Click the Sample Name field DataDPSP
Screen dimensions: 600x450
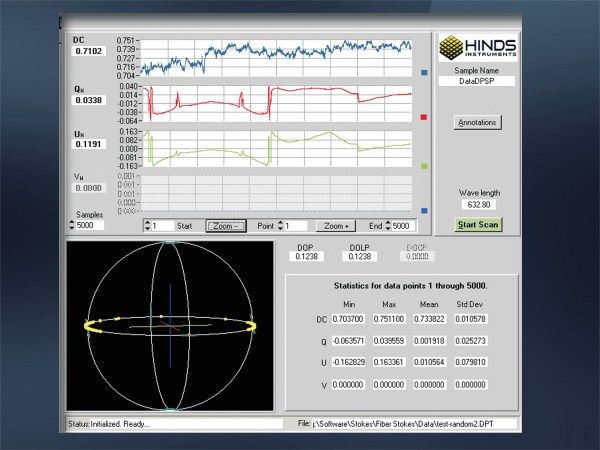click(x=476, y=82)
